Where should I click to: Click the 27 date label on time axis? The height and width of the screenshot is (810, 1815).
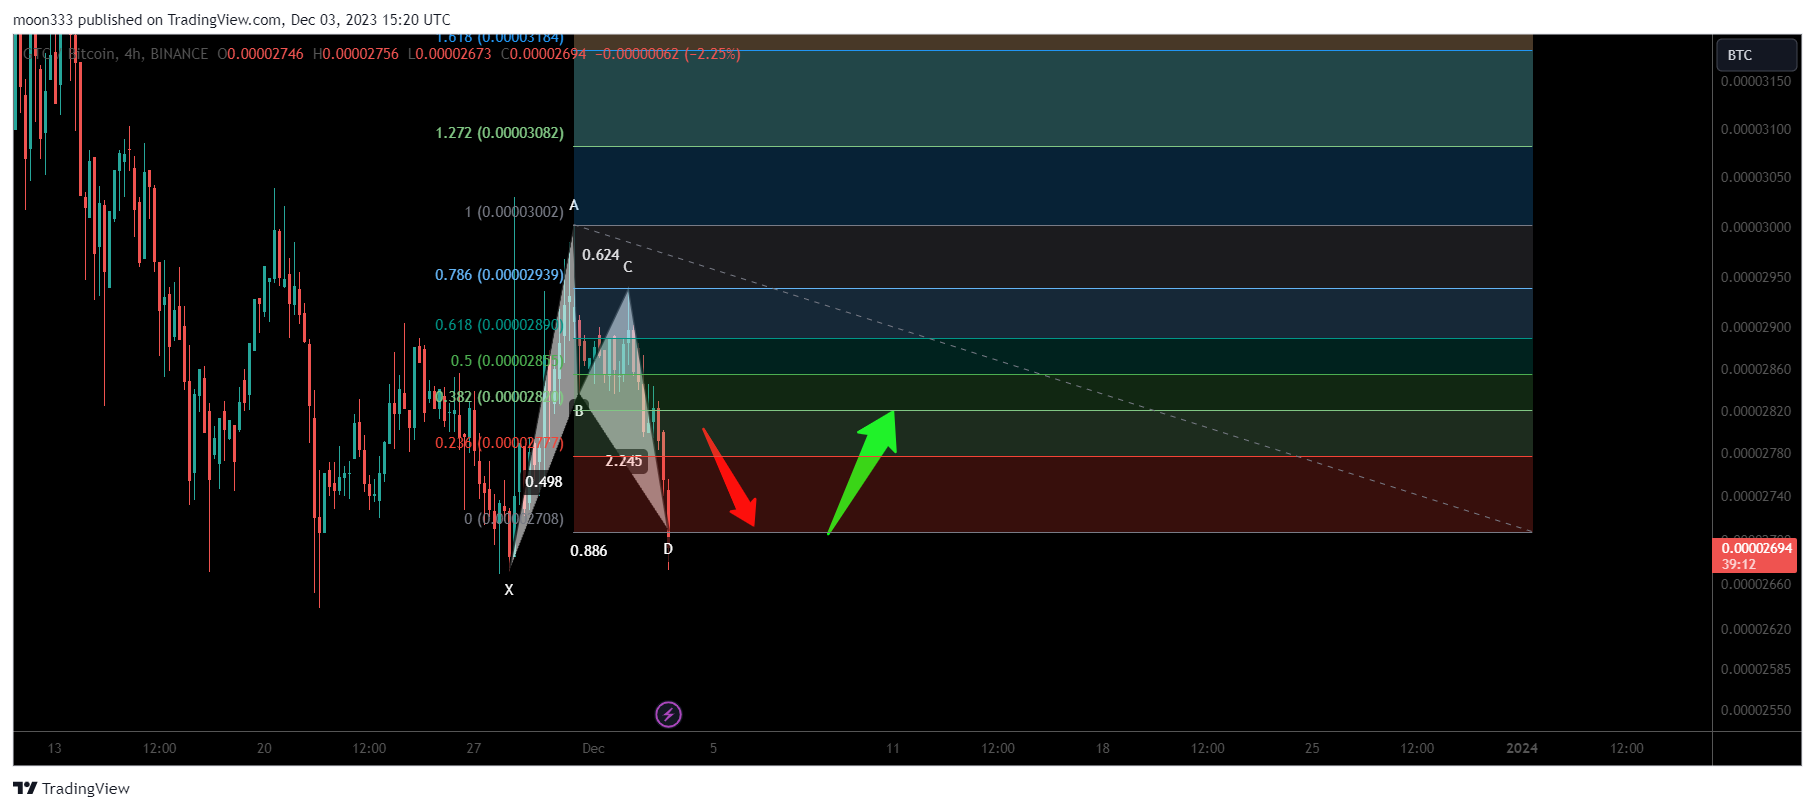point(474,748)
